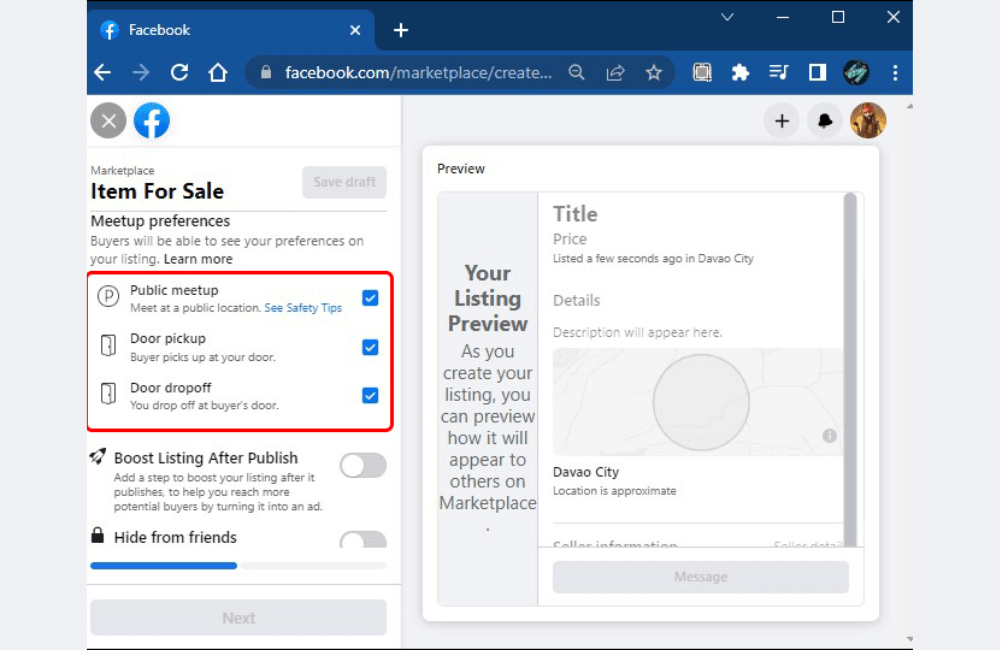The image size is (1000, 650).
Task: Click the Door dropoff door icon
Action: (107, 395)
